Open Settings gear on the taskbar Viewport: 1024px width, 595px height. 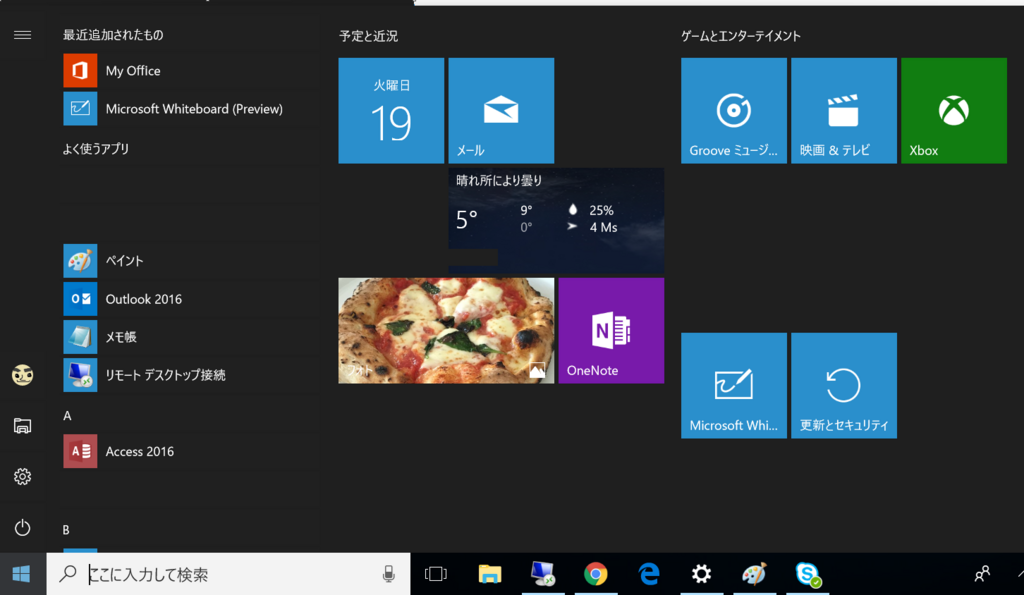[701, 574]
